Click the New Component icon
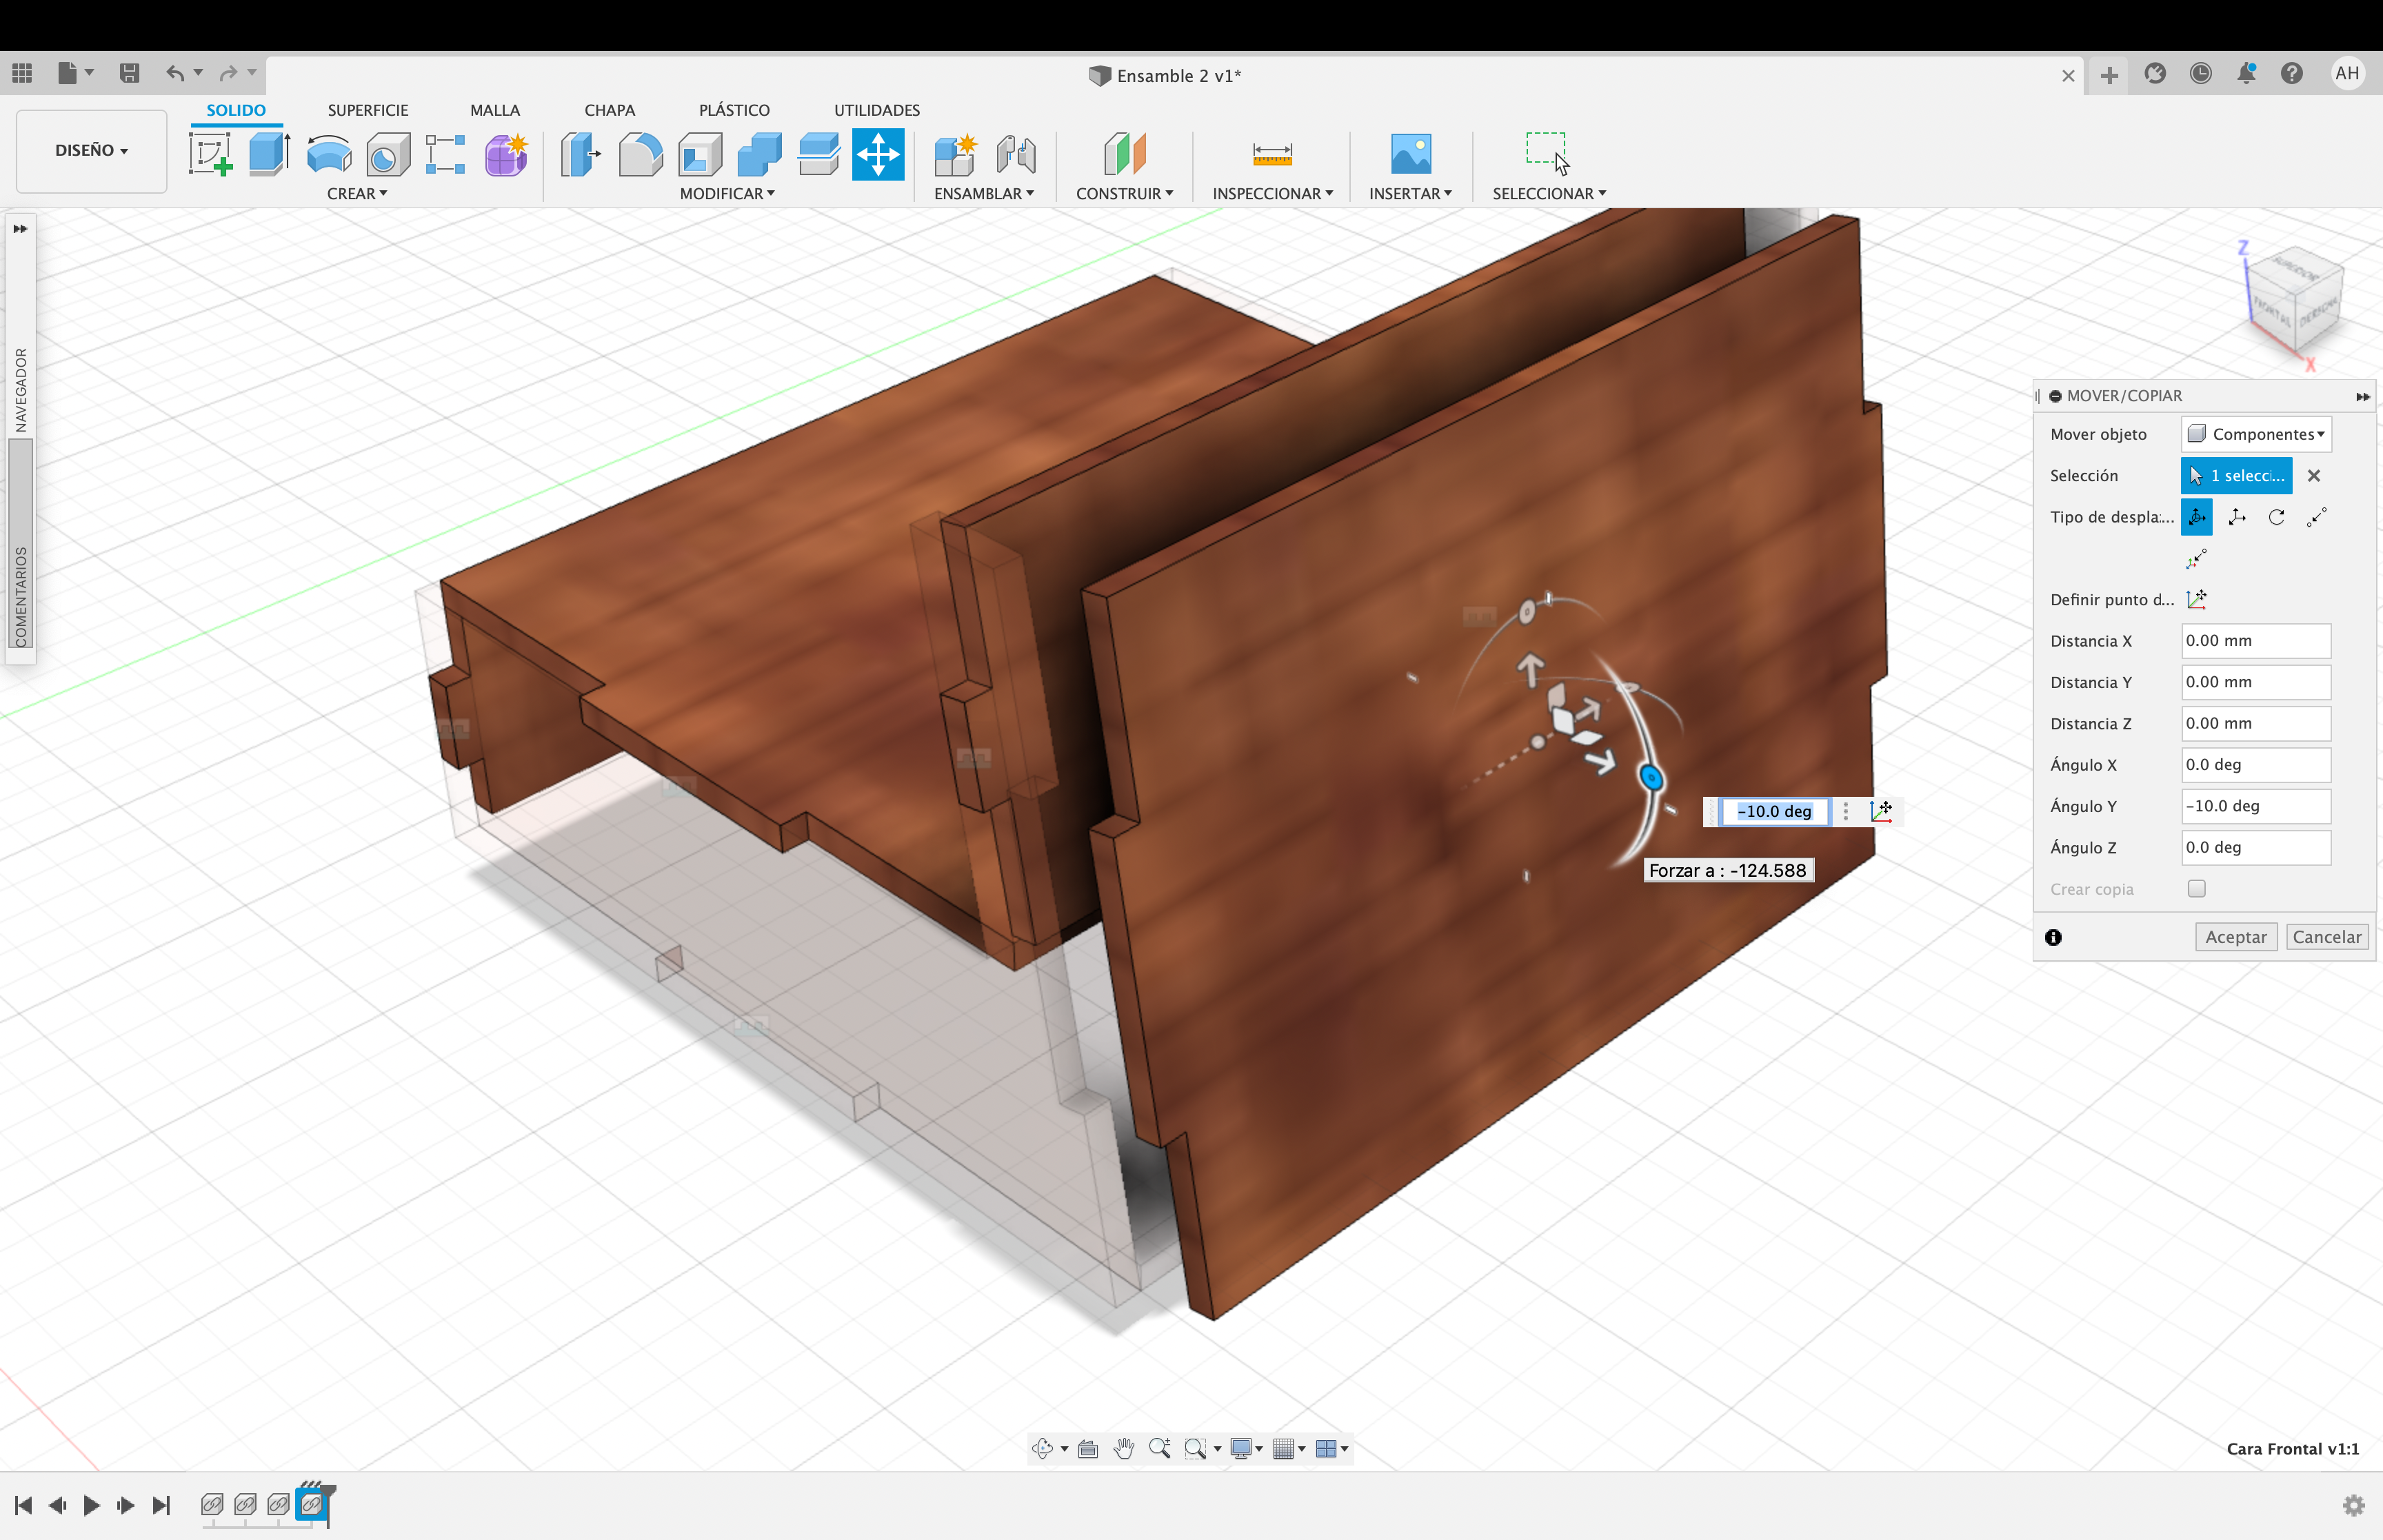This screenshot has width=2383, height=1540. (x=955, y=154)
